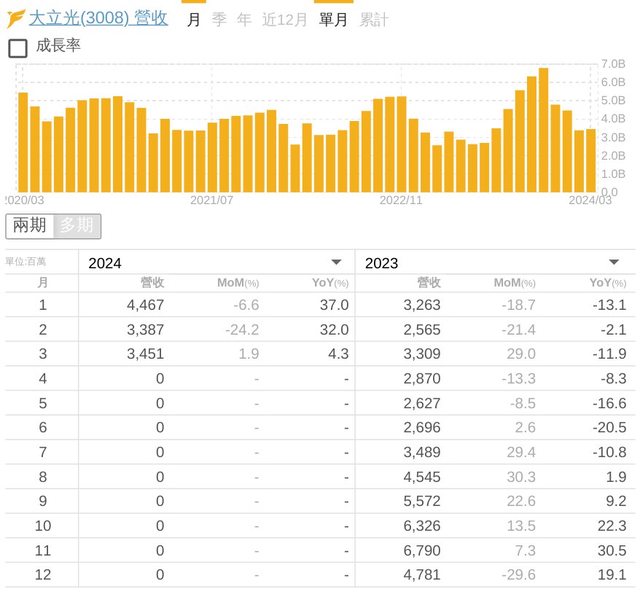Enable the 成長率 checkbox
This screenshot has width=640, height=592.
click(18, 47)
